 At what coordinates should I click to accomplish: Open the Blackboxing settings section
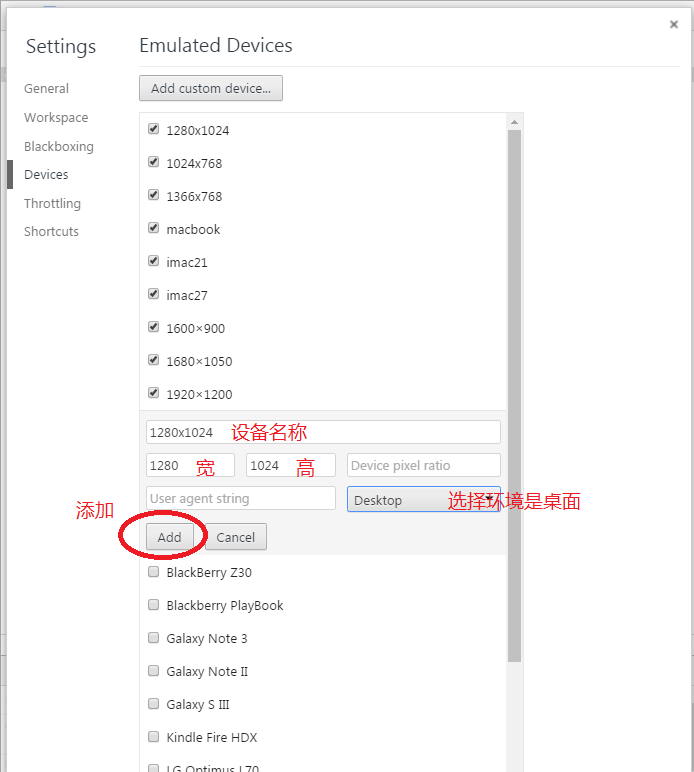(x=59, y=146)
